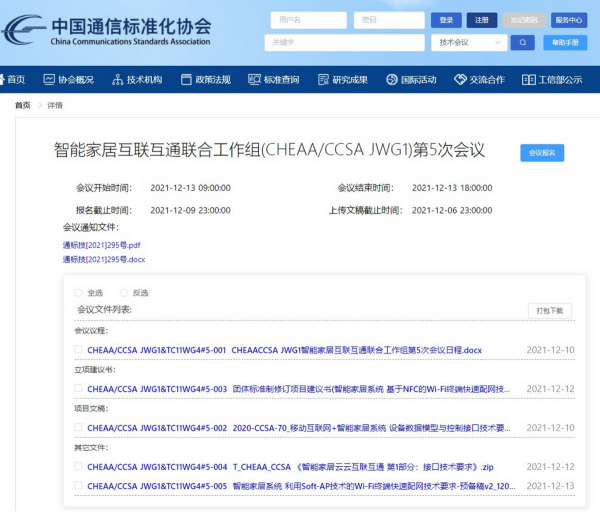Check the box for file #5-004
Screen dimensions: 600x520
(x=78, y=466)
